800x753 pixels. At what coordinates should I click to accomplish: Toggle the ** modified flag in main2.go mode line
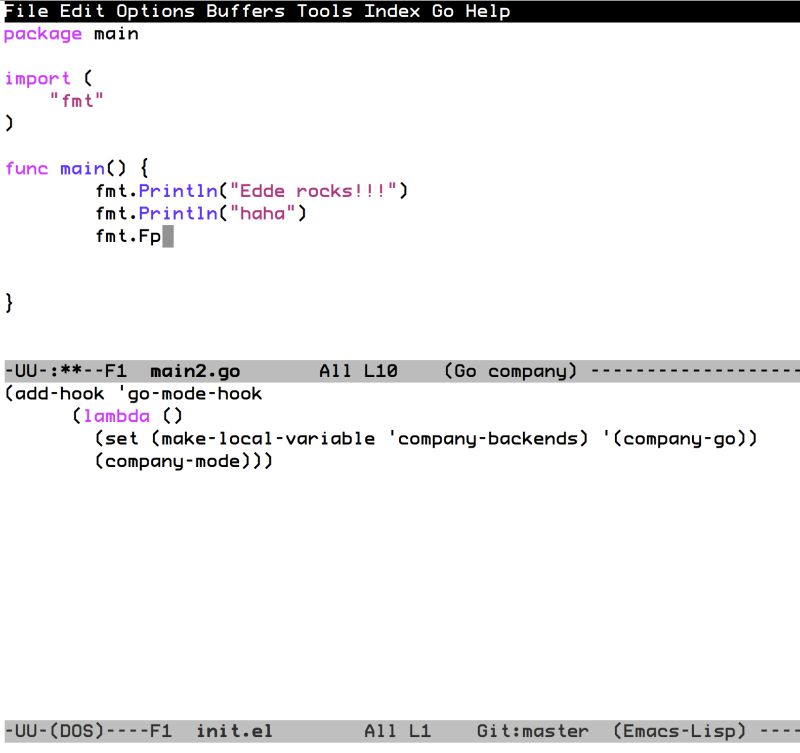pyautogui.click(x=70, y=370)
